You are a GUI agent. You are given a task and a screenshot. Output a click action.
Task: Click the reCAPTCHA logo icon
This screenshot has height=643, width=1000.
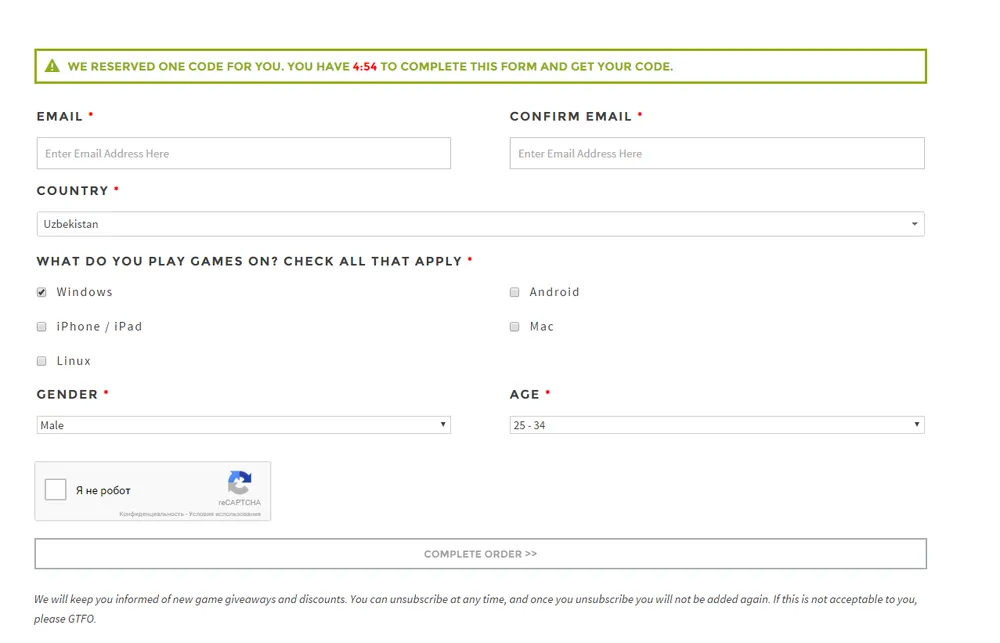pyautogui.click(x=239, y=484)
